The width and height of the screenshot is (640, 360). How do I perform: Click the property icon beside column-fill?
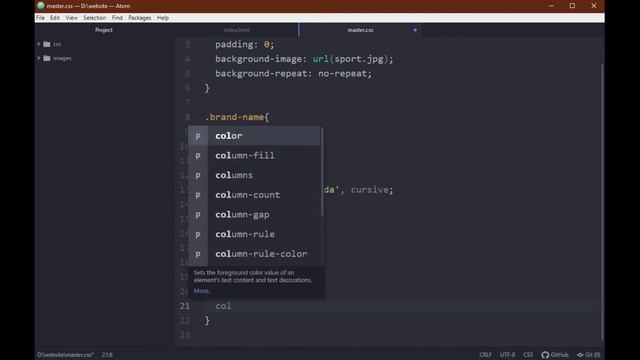[x=198, y=156]
